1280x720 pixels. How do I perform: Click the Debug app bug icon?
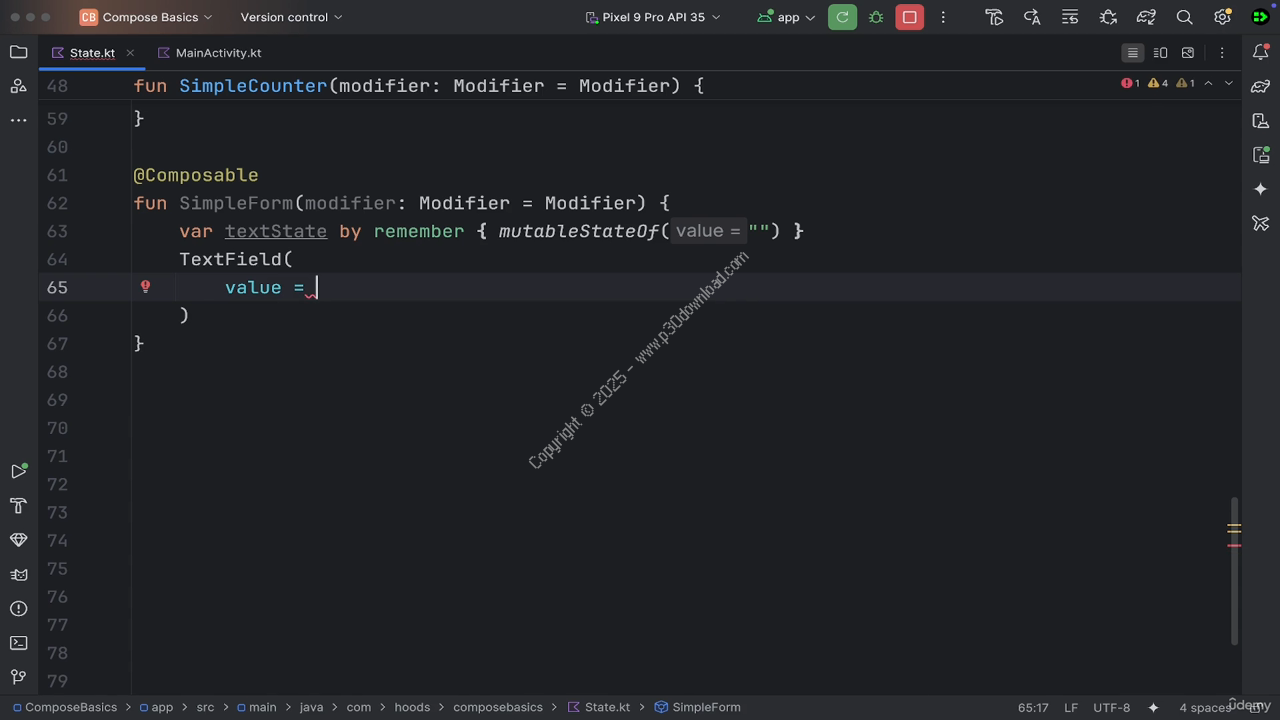[876, 17]
